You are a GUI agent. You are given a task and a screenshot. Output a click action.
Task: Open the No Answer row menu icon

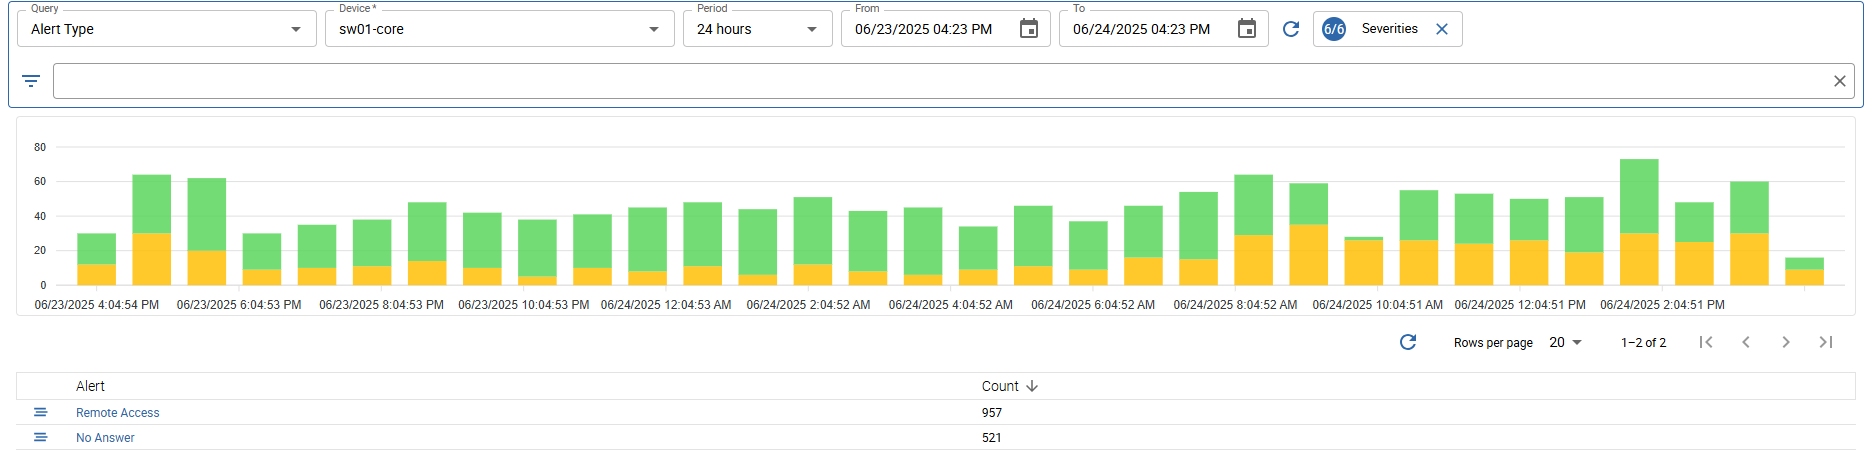coord(40,437)
